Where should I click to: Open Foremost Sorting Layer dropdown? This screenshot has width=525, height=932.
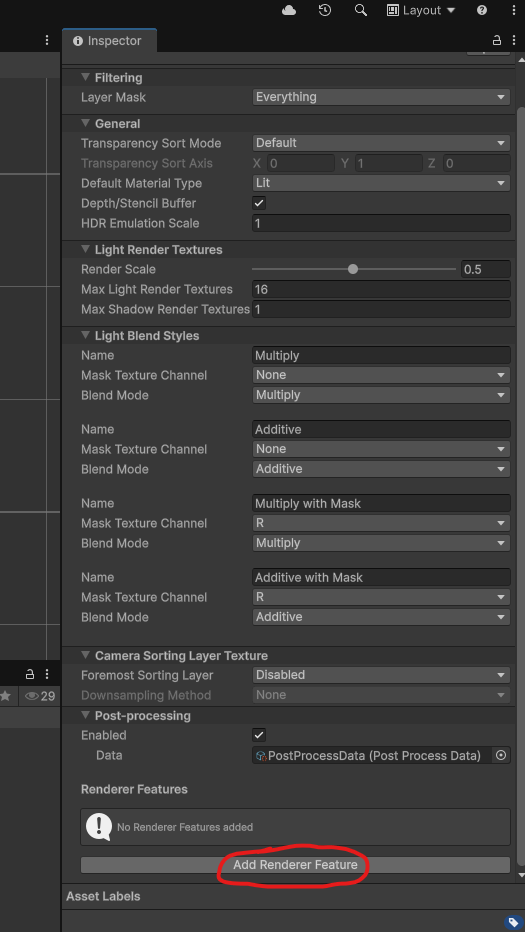pos(381,675)
